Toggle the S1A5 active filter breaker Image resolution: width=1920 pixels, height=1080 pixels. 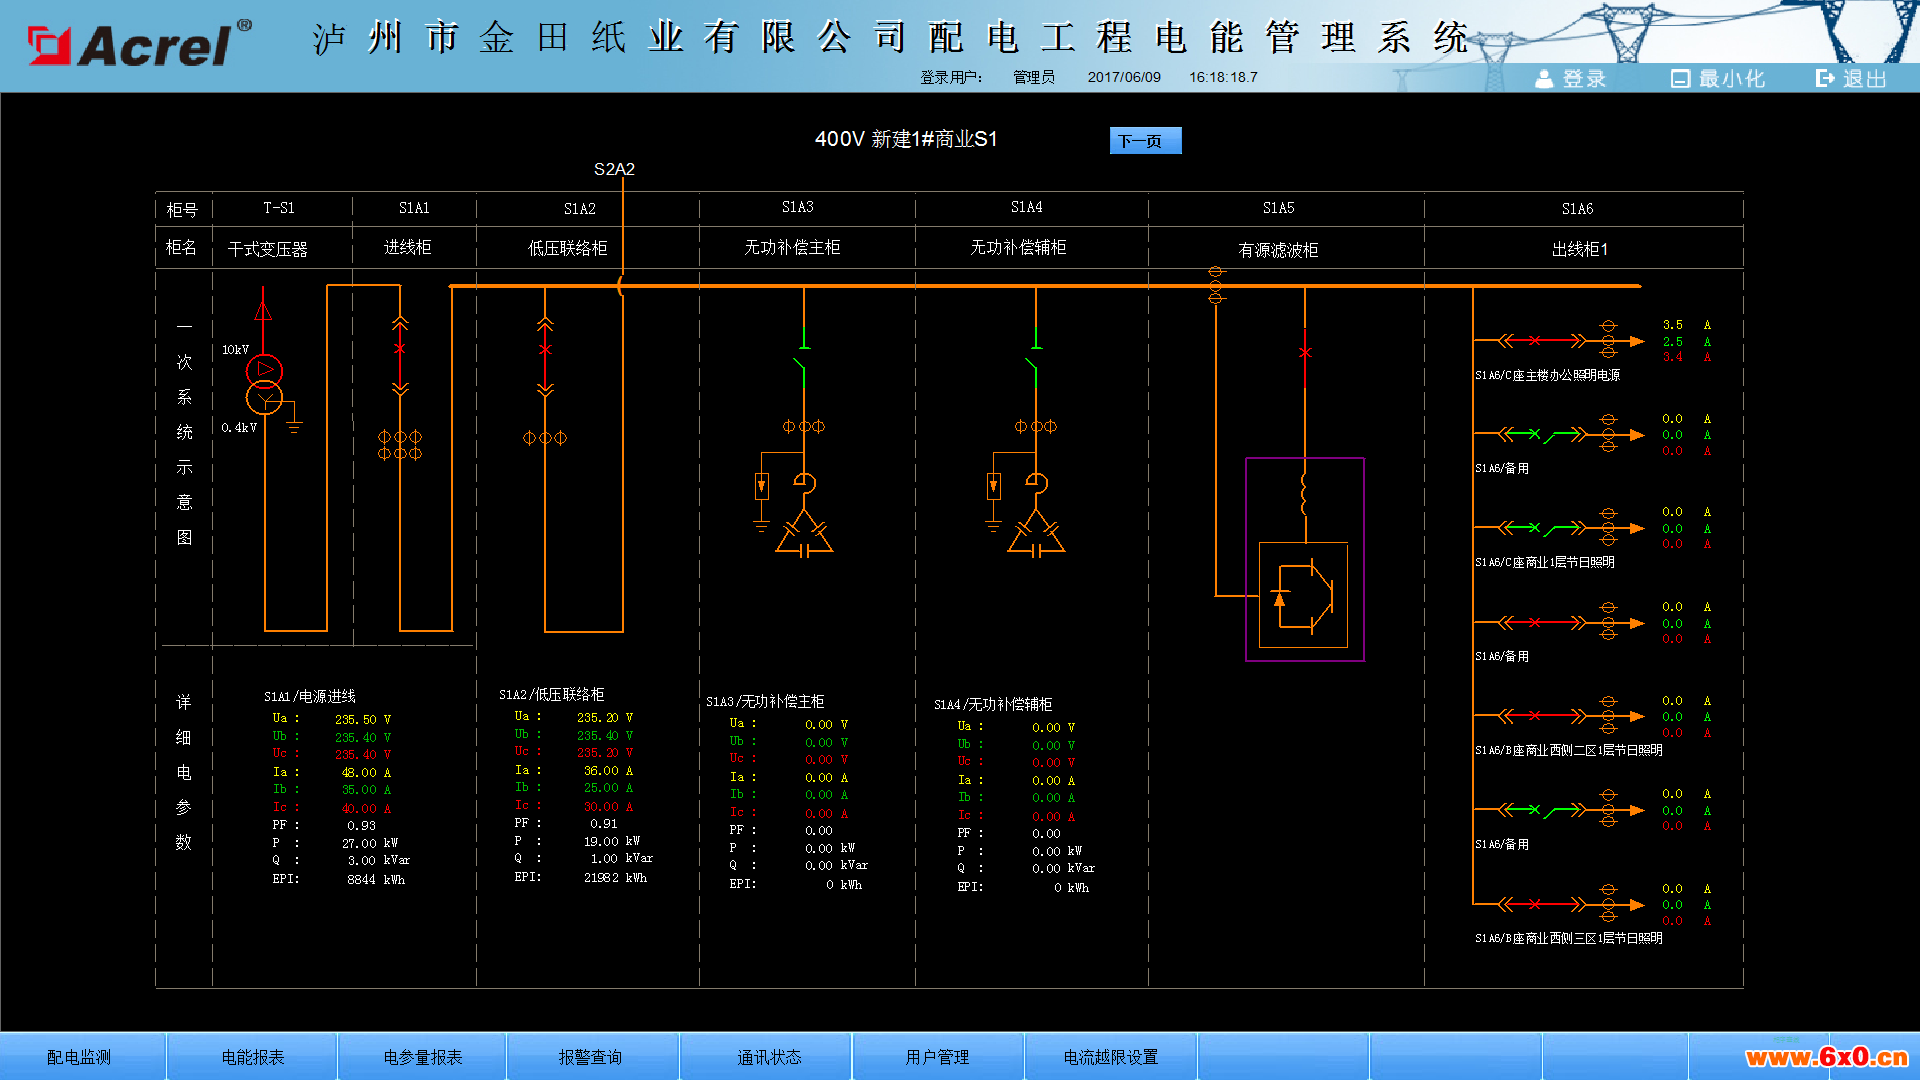click(1305, 353)
